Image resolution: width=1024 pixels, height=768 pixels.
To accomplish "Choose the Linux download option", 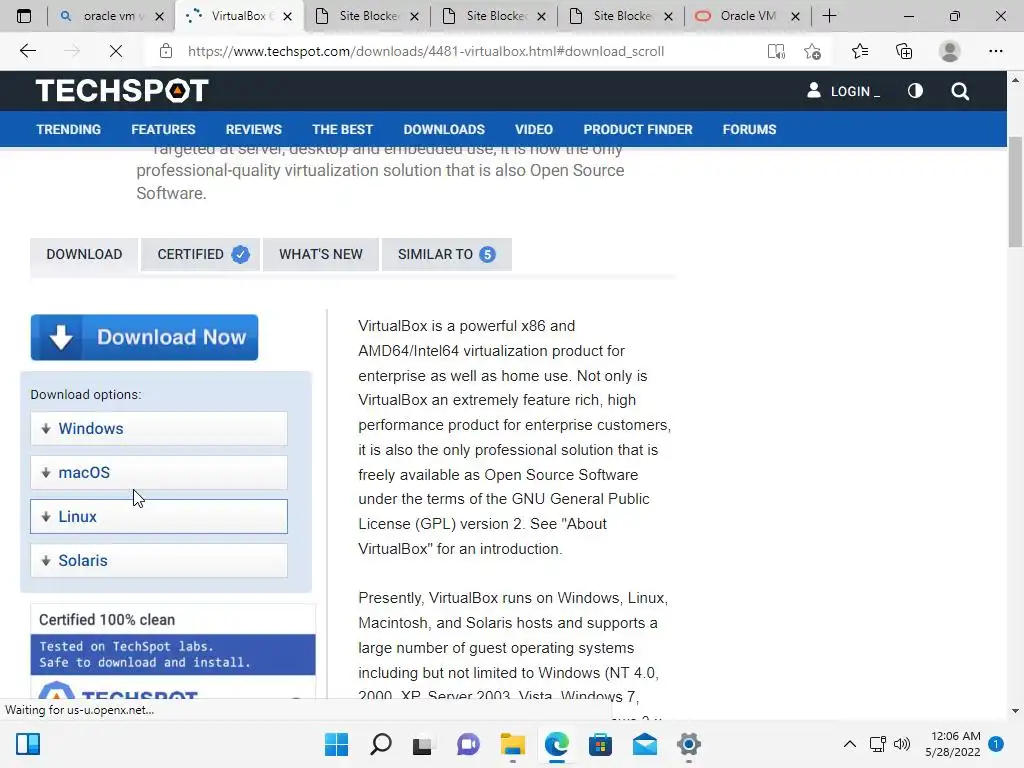I will click(159, 517).
